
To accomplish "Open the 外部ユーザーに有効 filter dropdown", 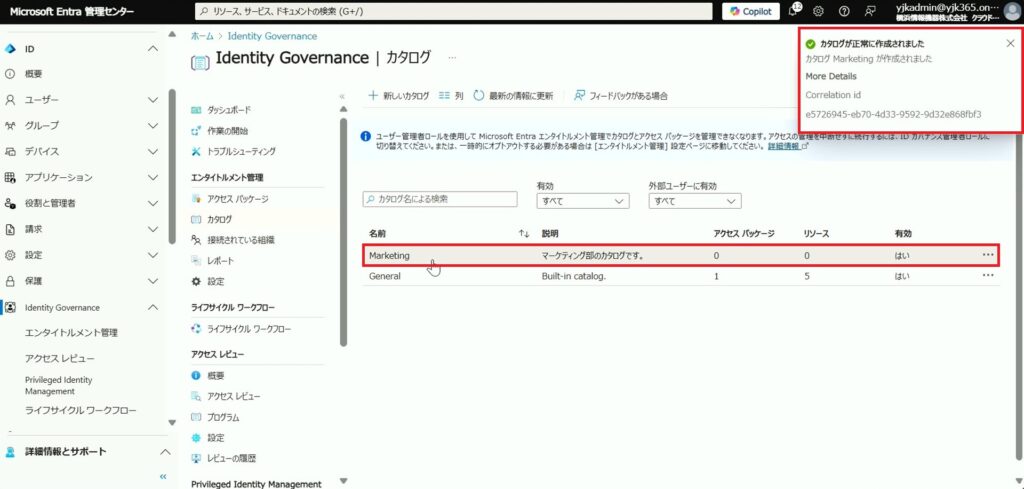I will pos(697,201).
